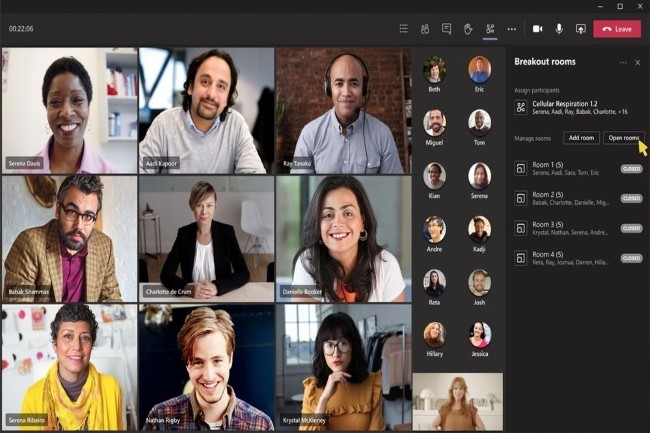Click the Room 1 door icon
650x433 pixels.
click(521, 168)
